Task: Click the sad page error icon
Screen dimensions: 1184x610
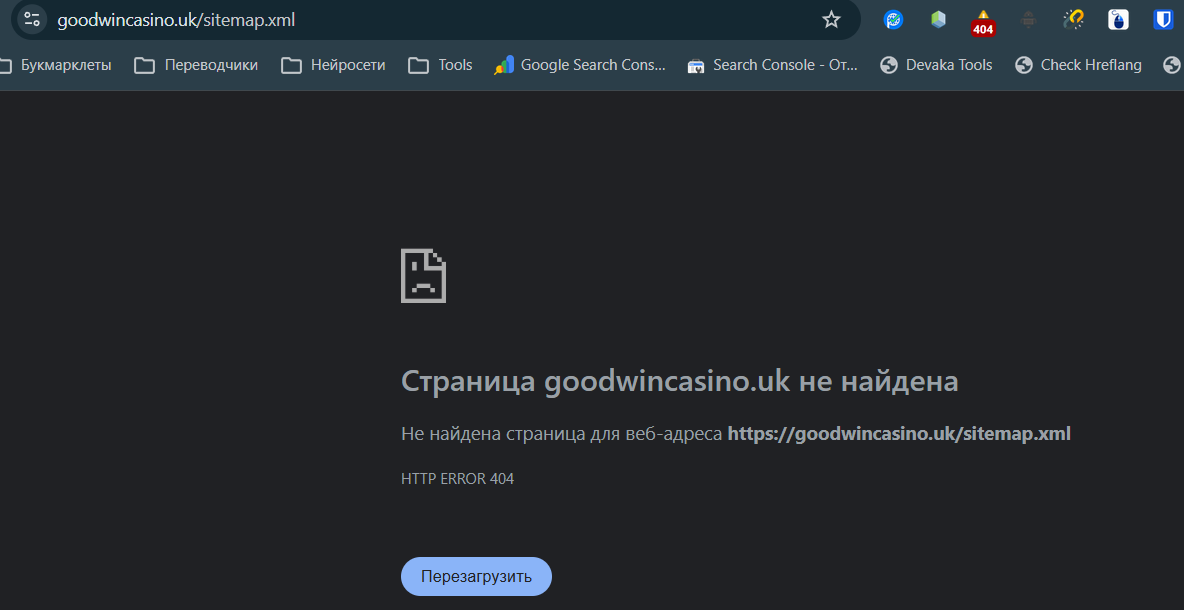Action: pyautogui.click(x=424, y=276)
